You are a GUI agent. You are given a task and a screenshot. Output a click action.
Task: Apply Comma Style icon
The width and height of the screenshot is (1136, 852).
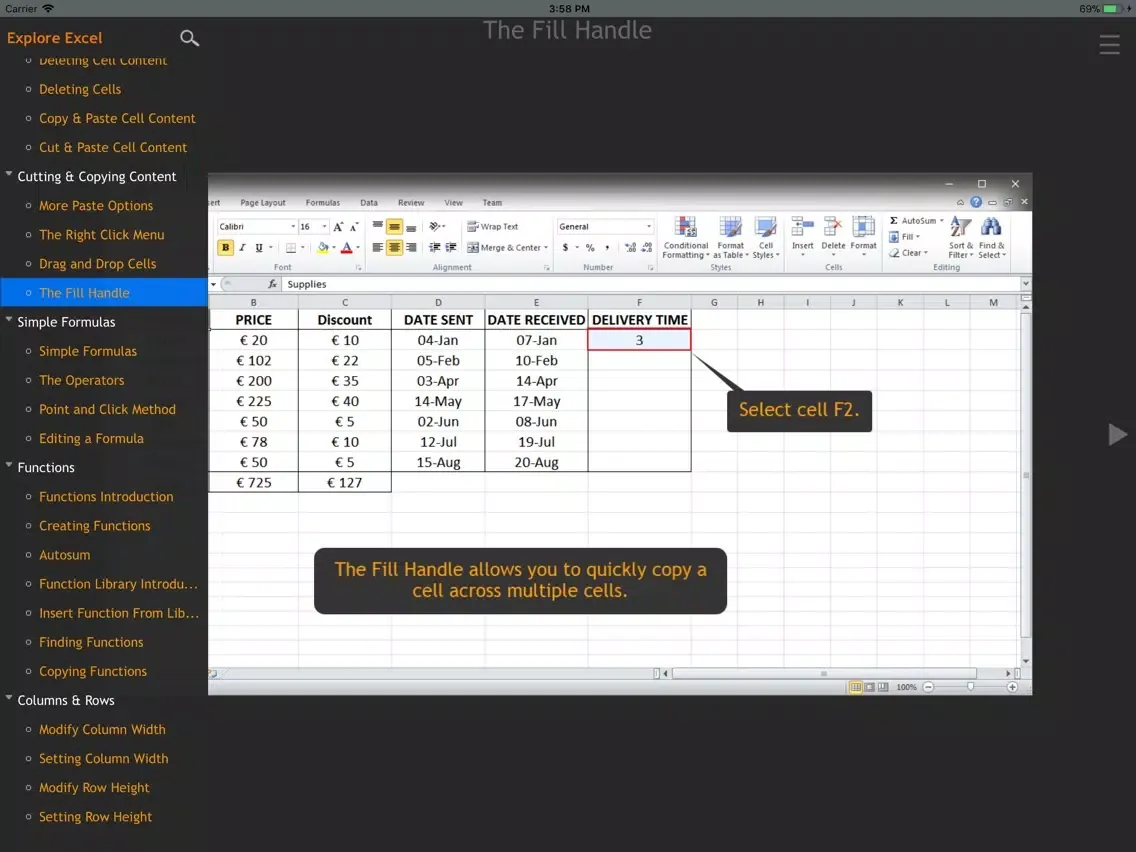point(607,248)
